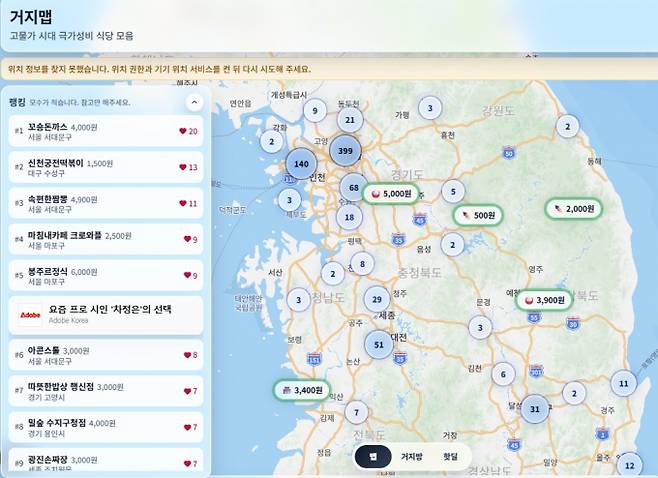
Task: Open the 12 cluster marker
Action: [629, 465]
